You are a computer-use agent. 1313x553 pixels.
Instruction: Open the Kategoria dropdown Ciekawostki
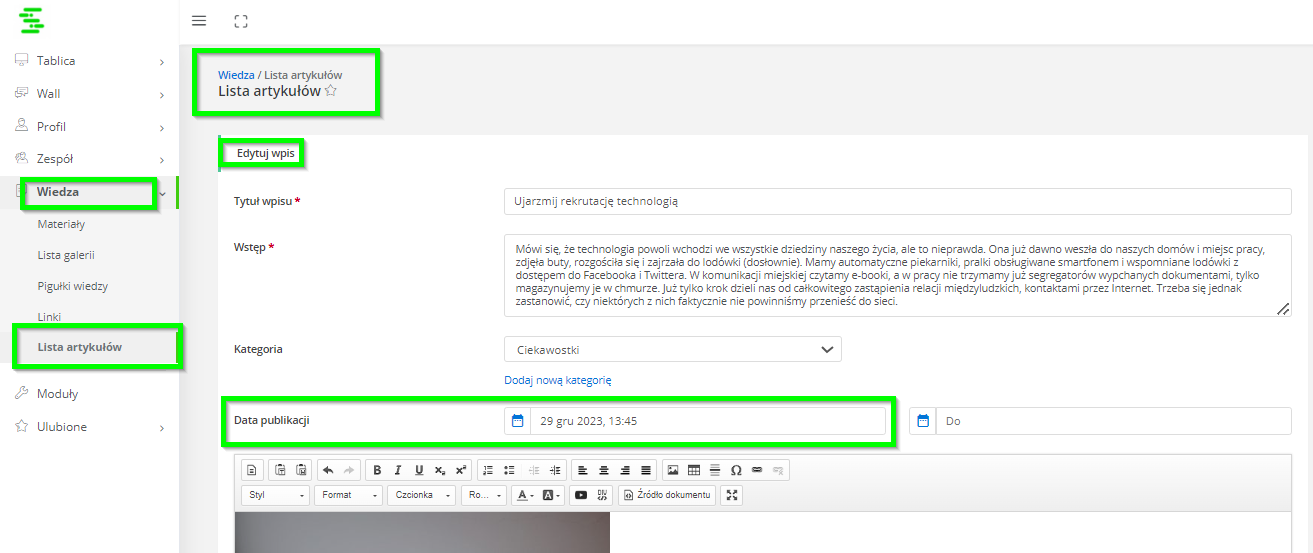click(x=673, y=350)
